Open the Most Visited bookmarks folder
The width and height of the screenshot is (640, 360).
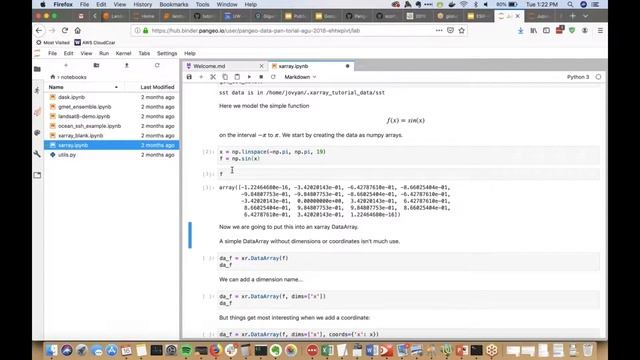pyautogui.click(x=53, y=42)
